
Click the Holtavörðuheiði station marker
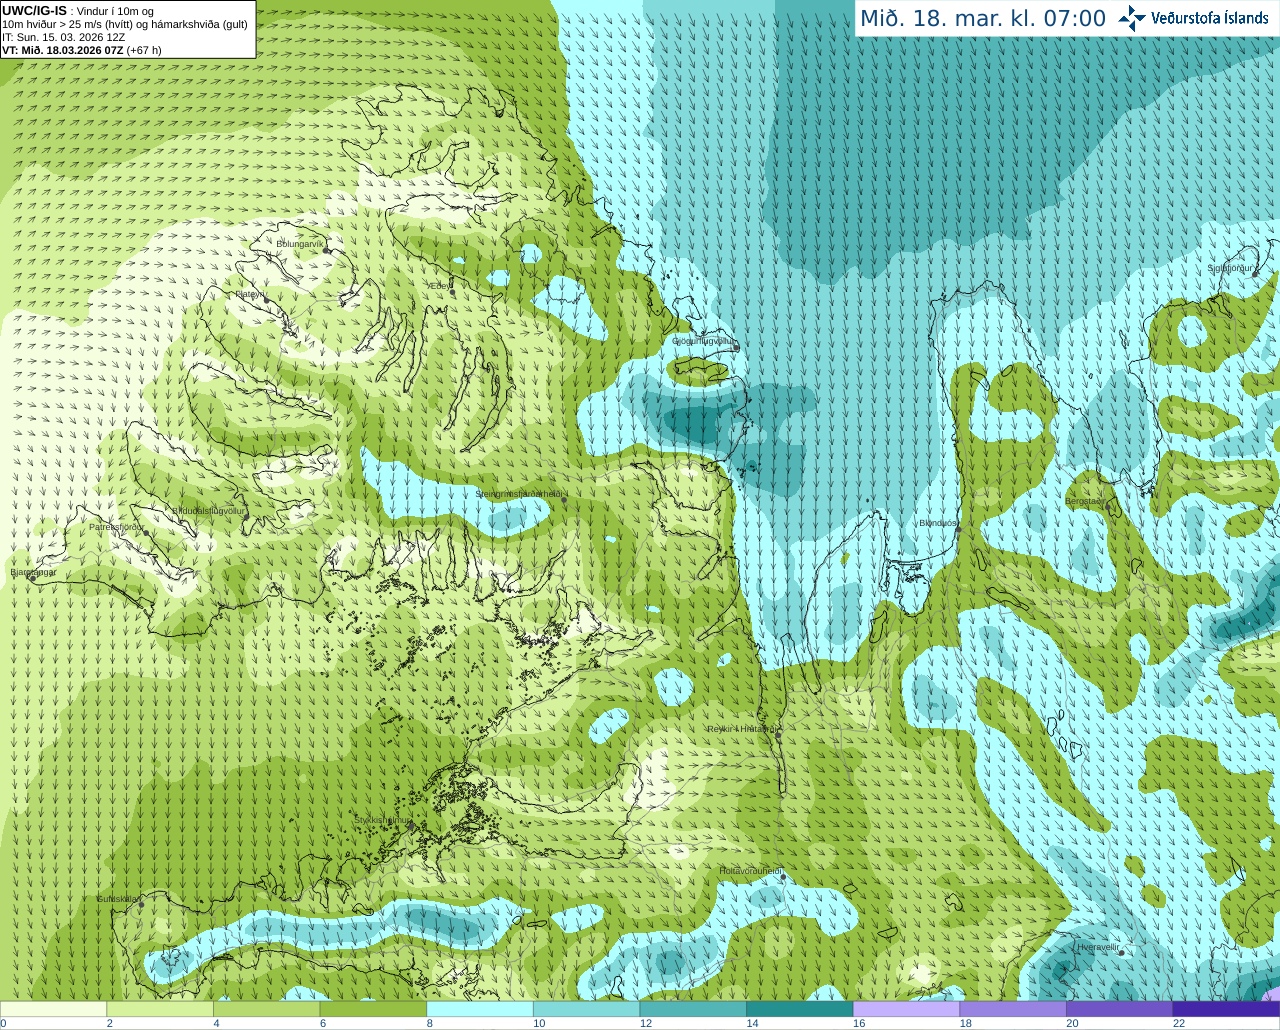784,877
